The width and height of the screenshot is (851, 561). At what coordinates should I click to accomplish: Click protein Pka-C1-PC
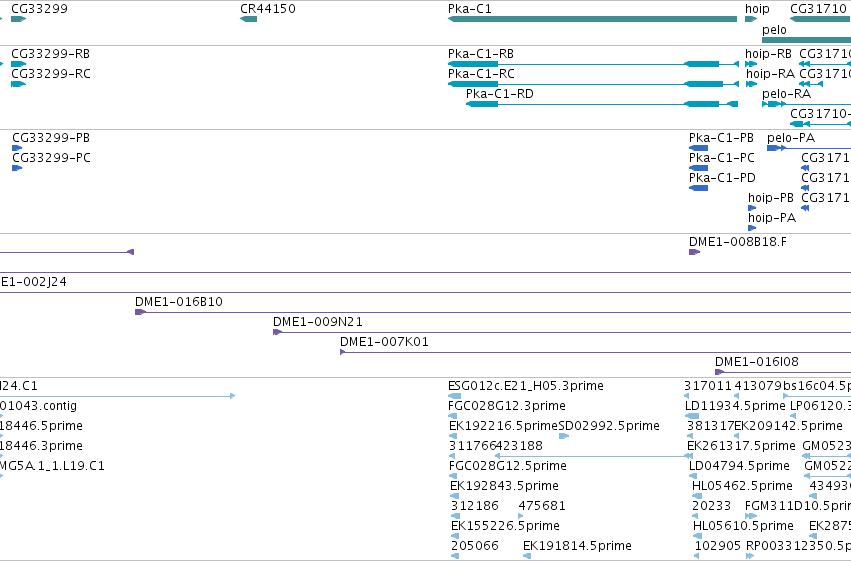pyautogui.click(x=698, y=168)
